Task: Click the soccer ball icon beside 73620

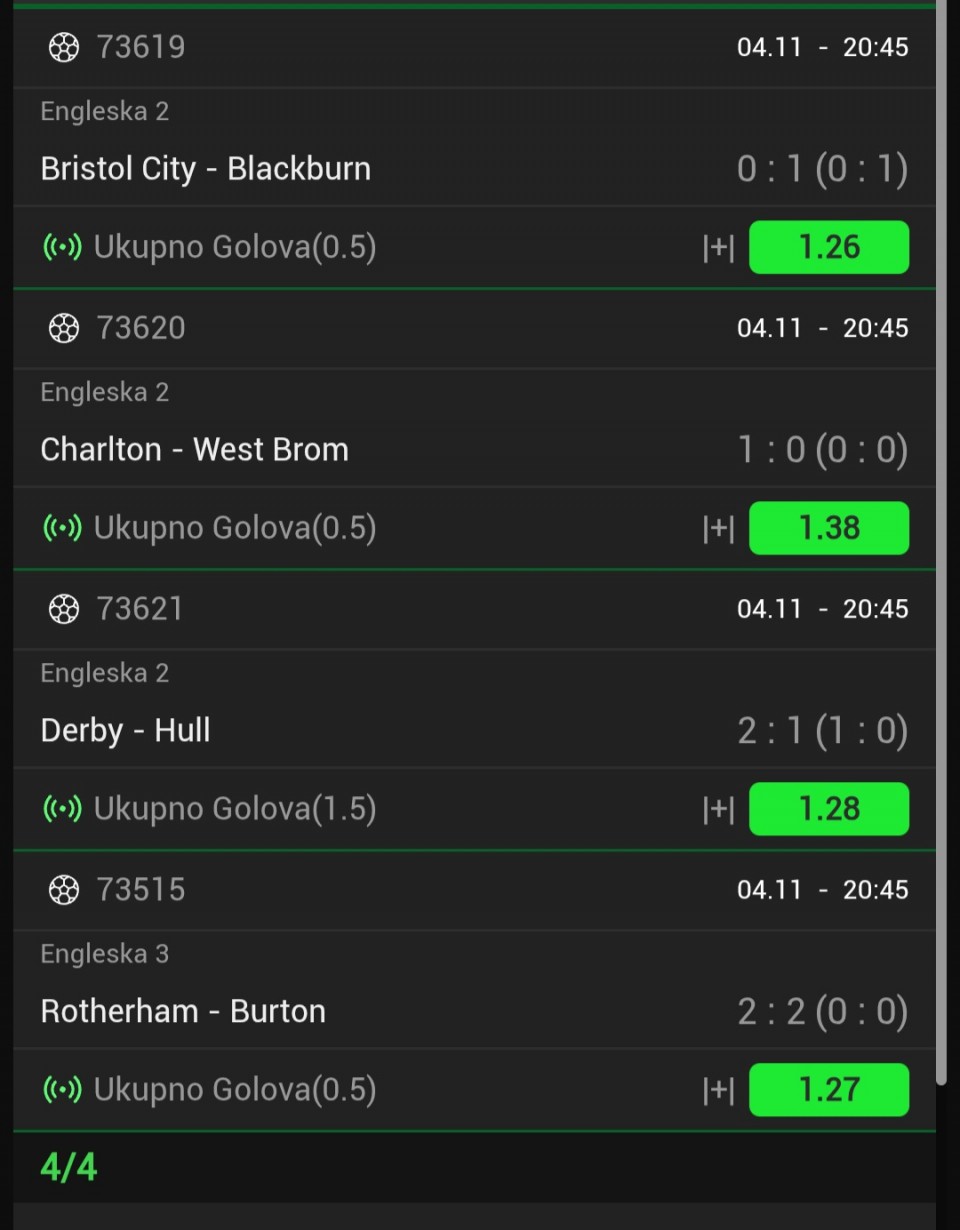Action: (63, 328)
